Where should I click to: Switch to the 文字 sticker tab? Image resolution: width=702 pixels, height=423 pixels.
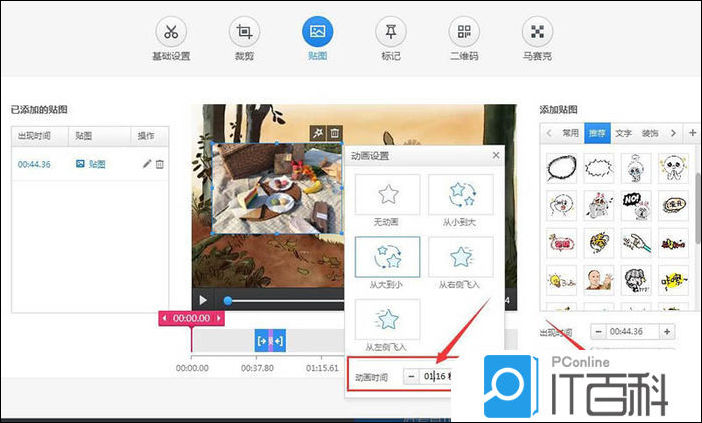(x=623, y=133)
